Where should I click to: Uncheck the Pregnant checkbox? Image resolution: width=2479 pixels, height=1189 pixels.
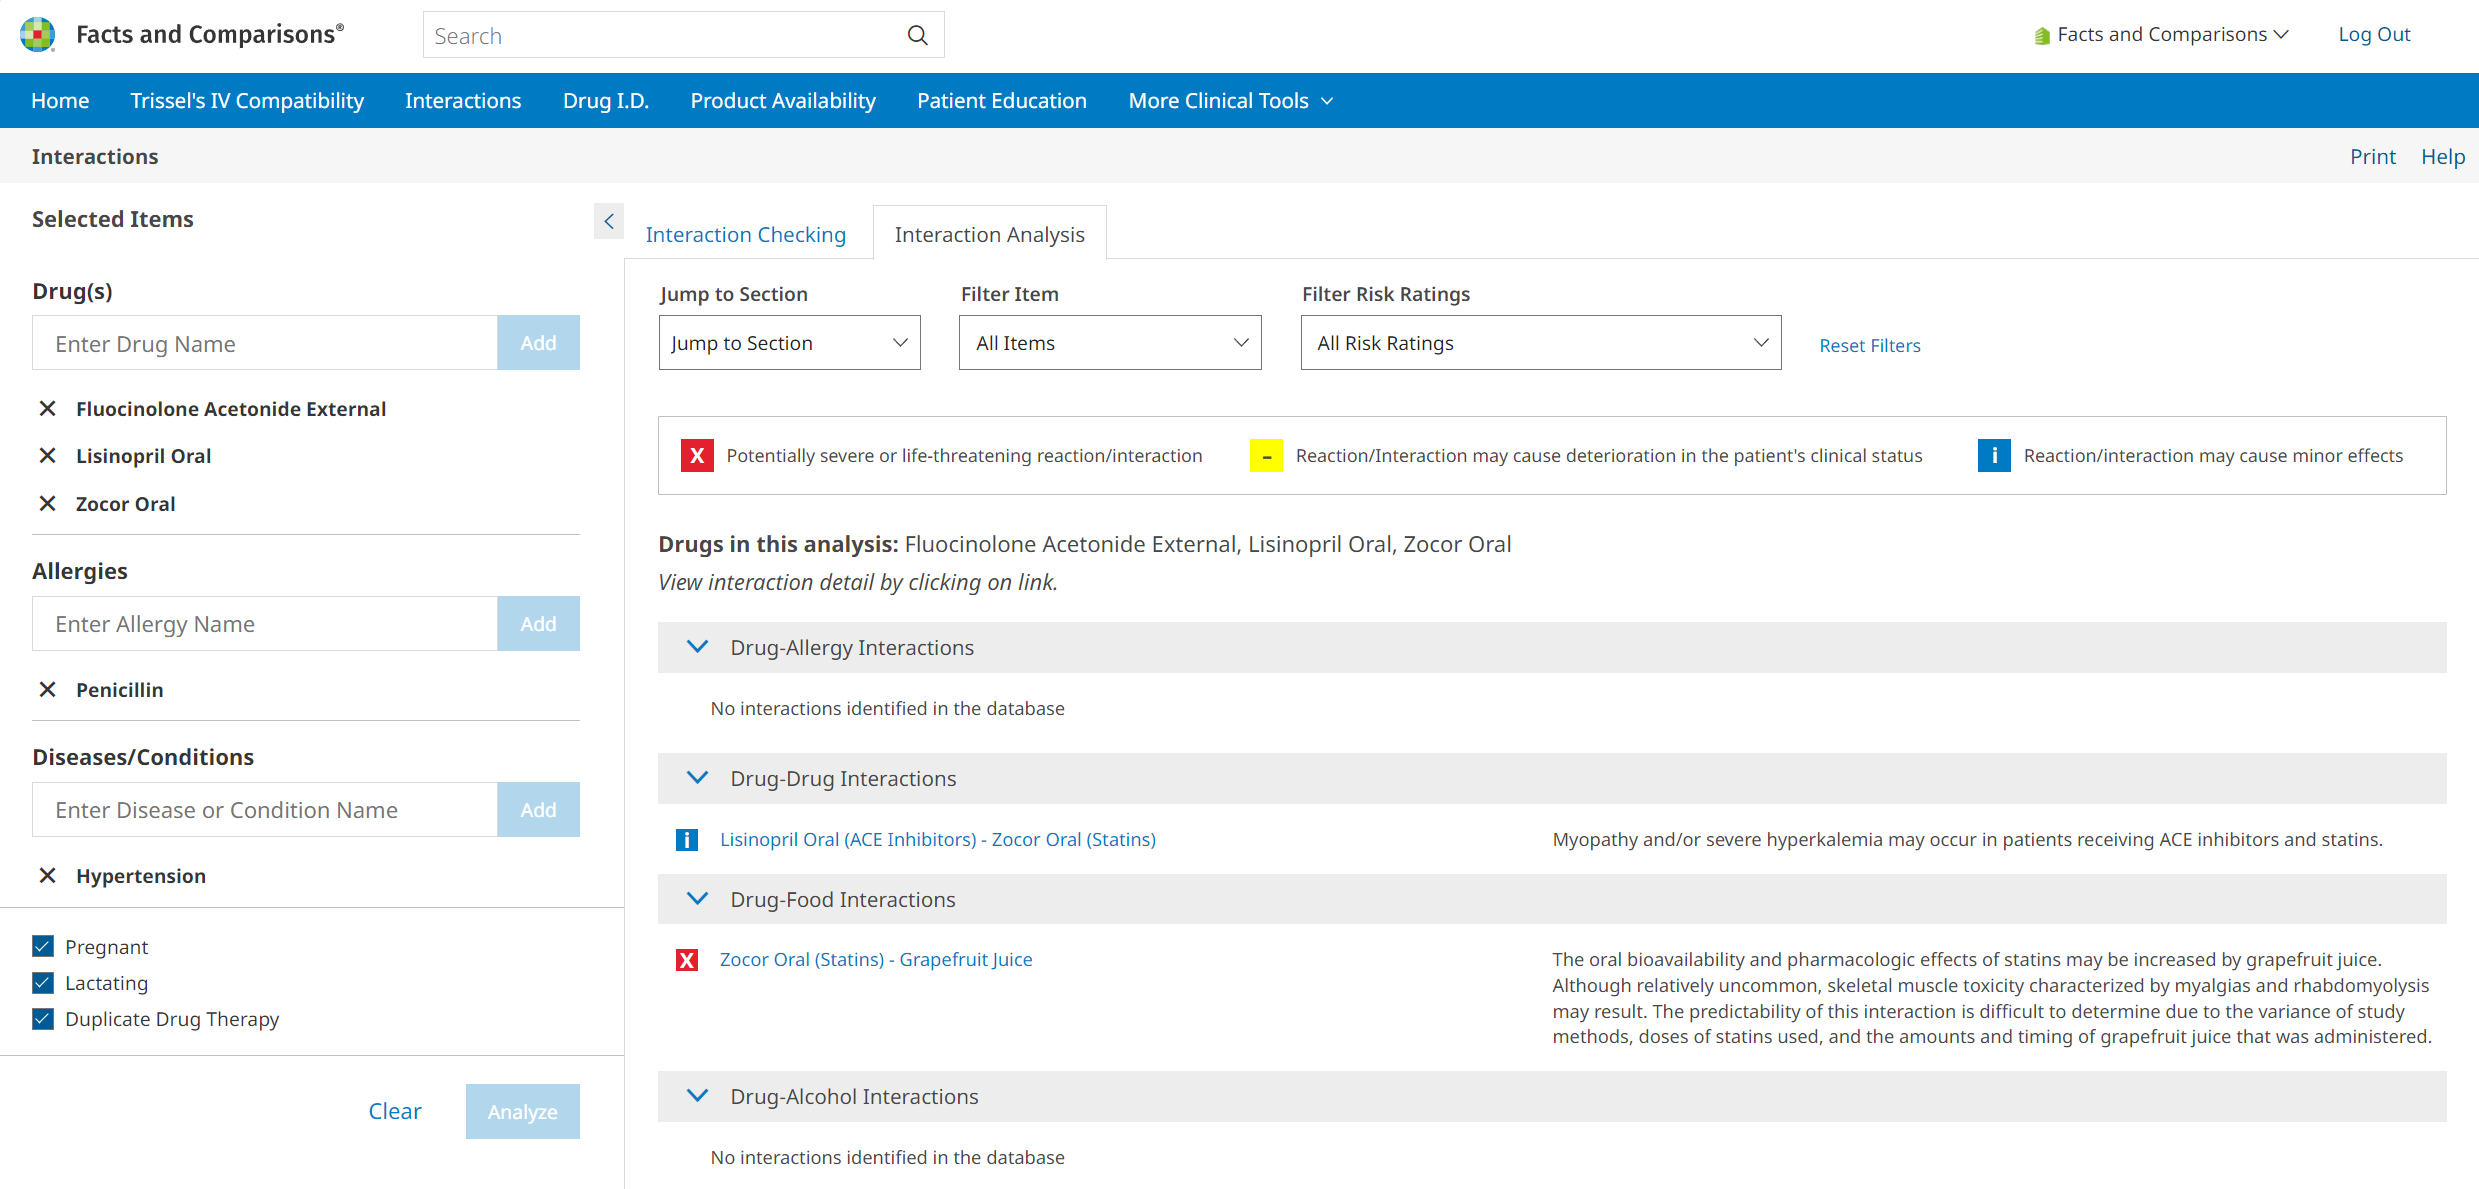pyautogui.click(x=43, y=947)
